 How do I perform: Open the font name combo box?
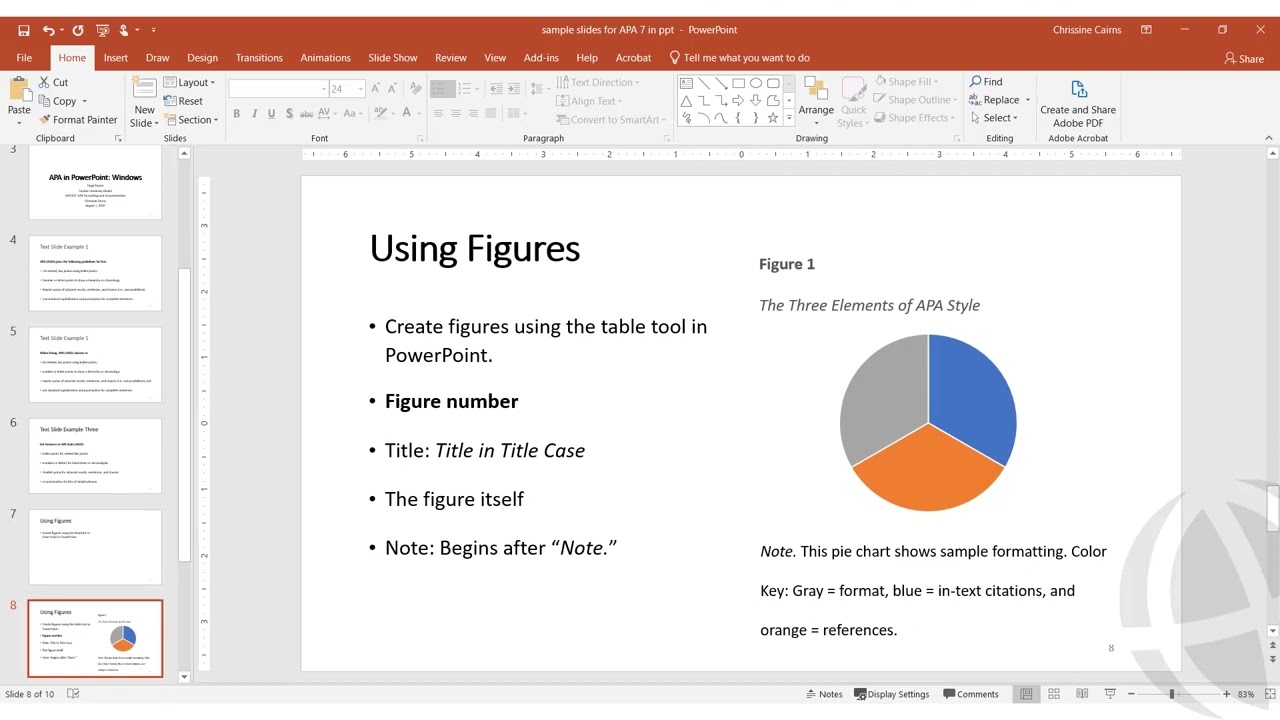[277, 89]
